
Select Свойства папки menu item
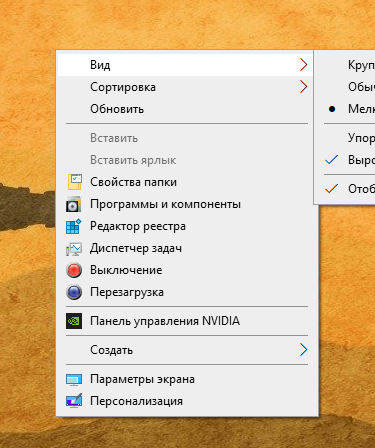[x=185, y=182]
